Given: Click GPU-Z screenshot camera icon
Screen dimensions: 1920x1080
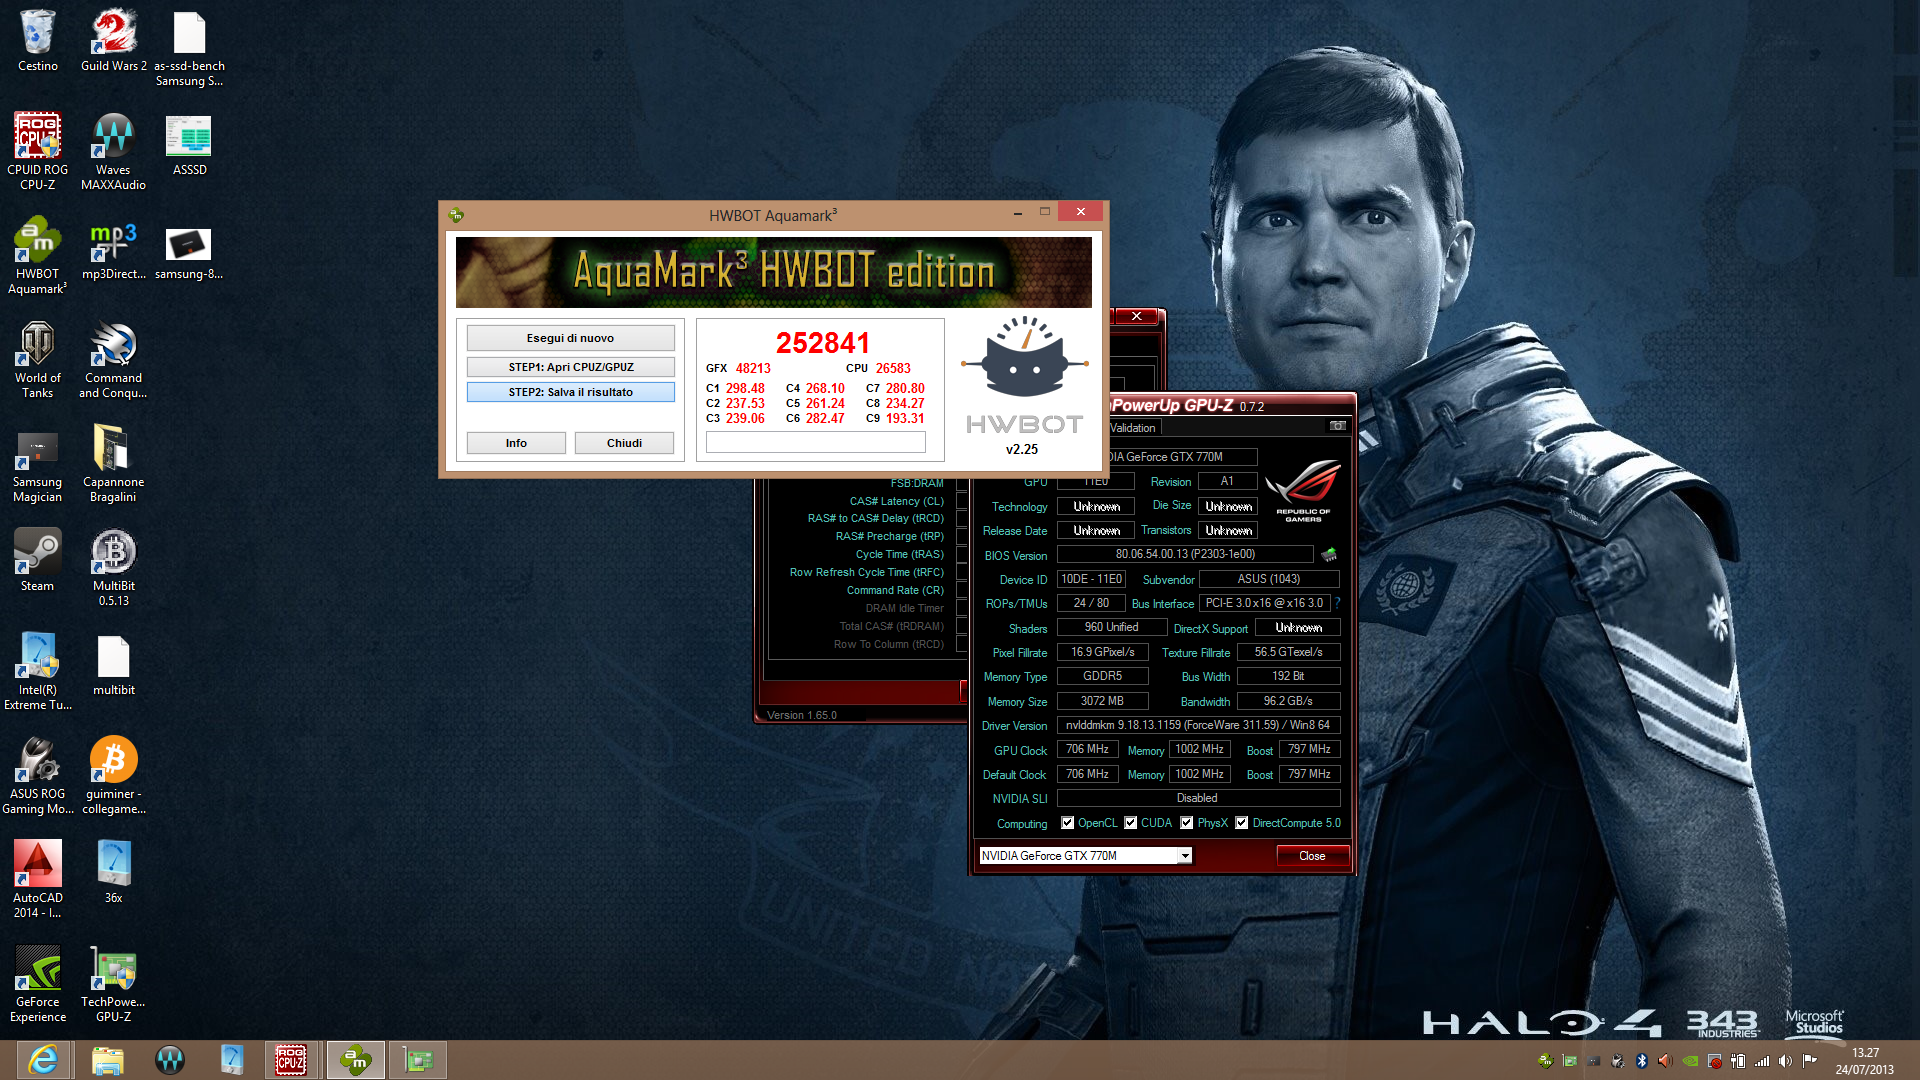Looking at the screenshot, I should click(1337, 426).
